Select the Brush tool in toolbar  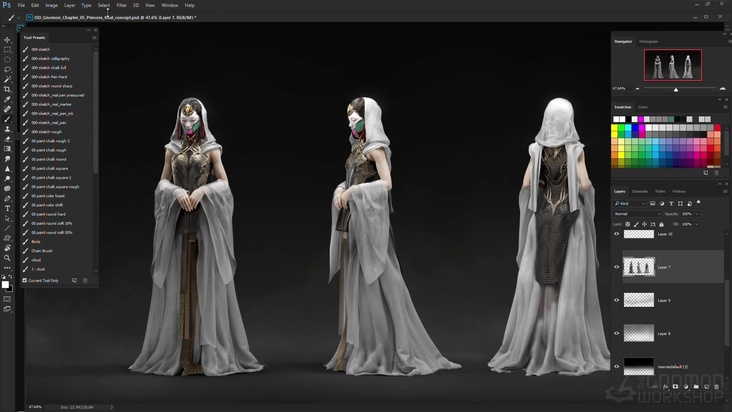coord(7,119)
